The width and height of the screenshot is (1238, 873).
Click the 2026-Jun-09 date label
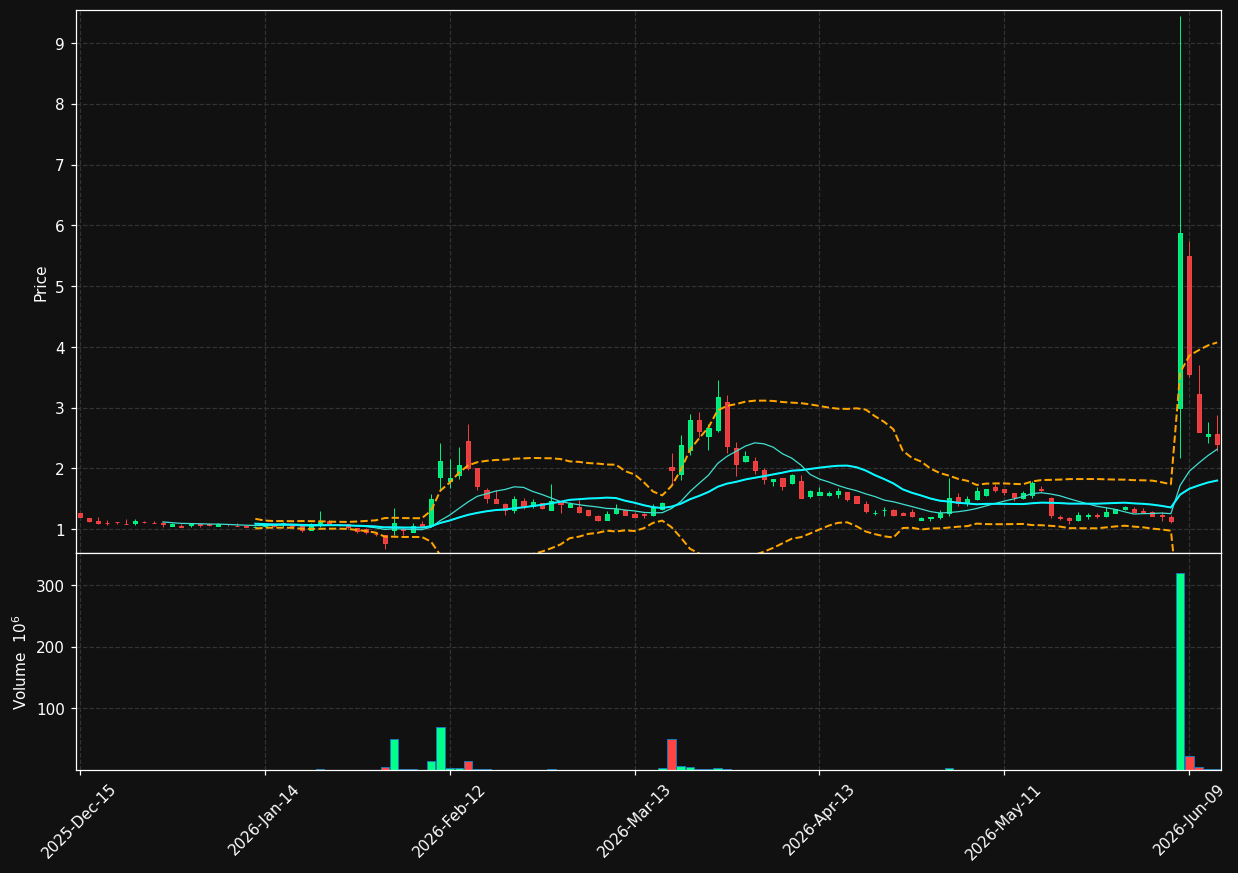(1189, 821)
